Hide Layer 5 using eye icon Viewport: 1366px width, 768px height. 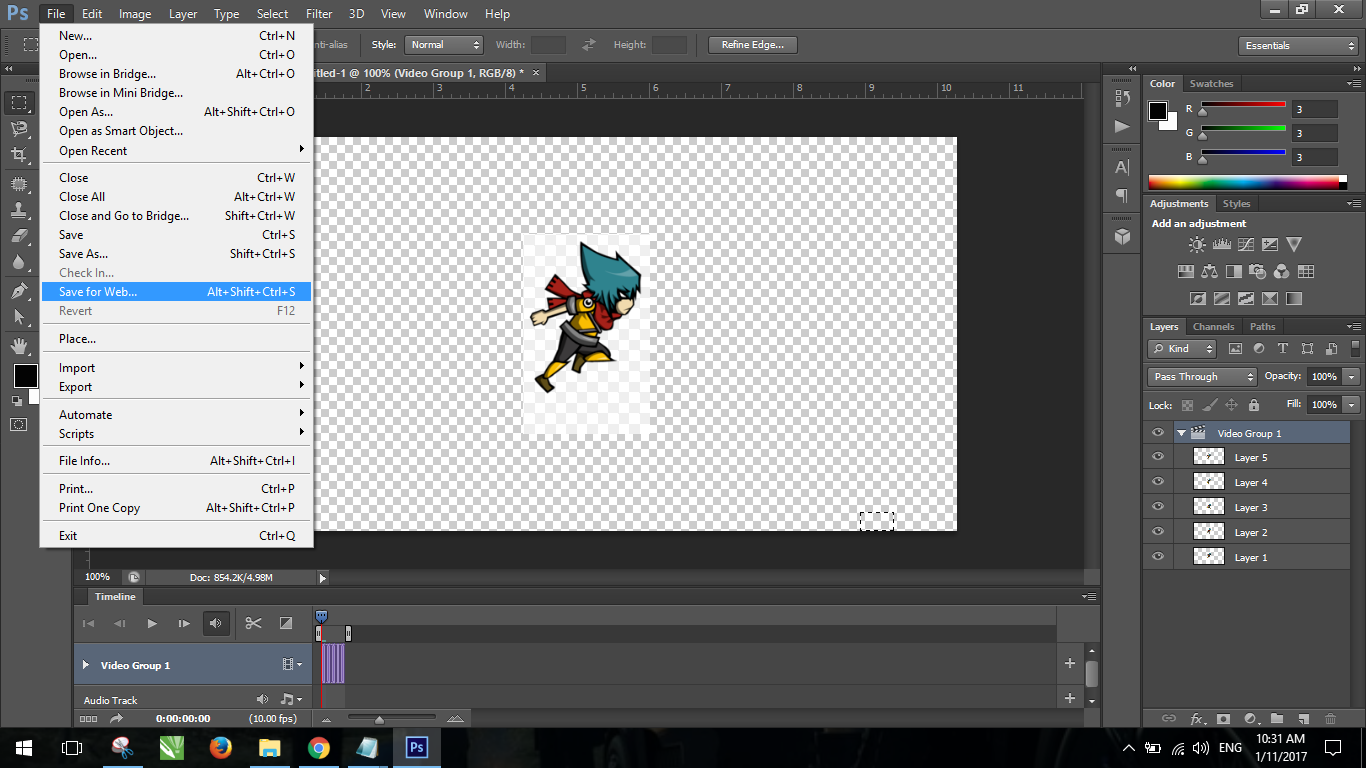(1158, 457)
